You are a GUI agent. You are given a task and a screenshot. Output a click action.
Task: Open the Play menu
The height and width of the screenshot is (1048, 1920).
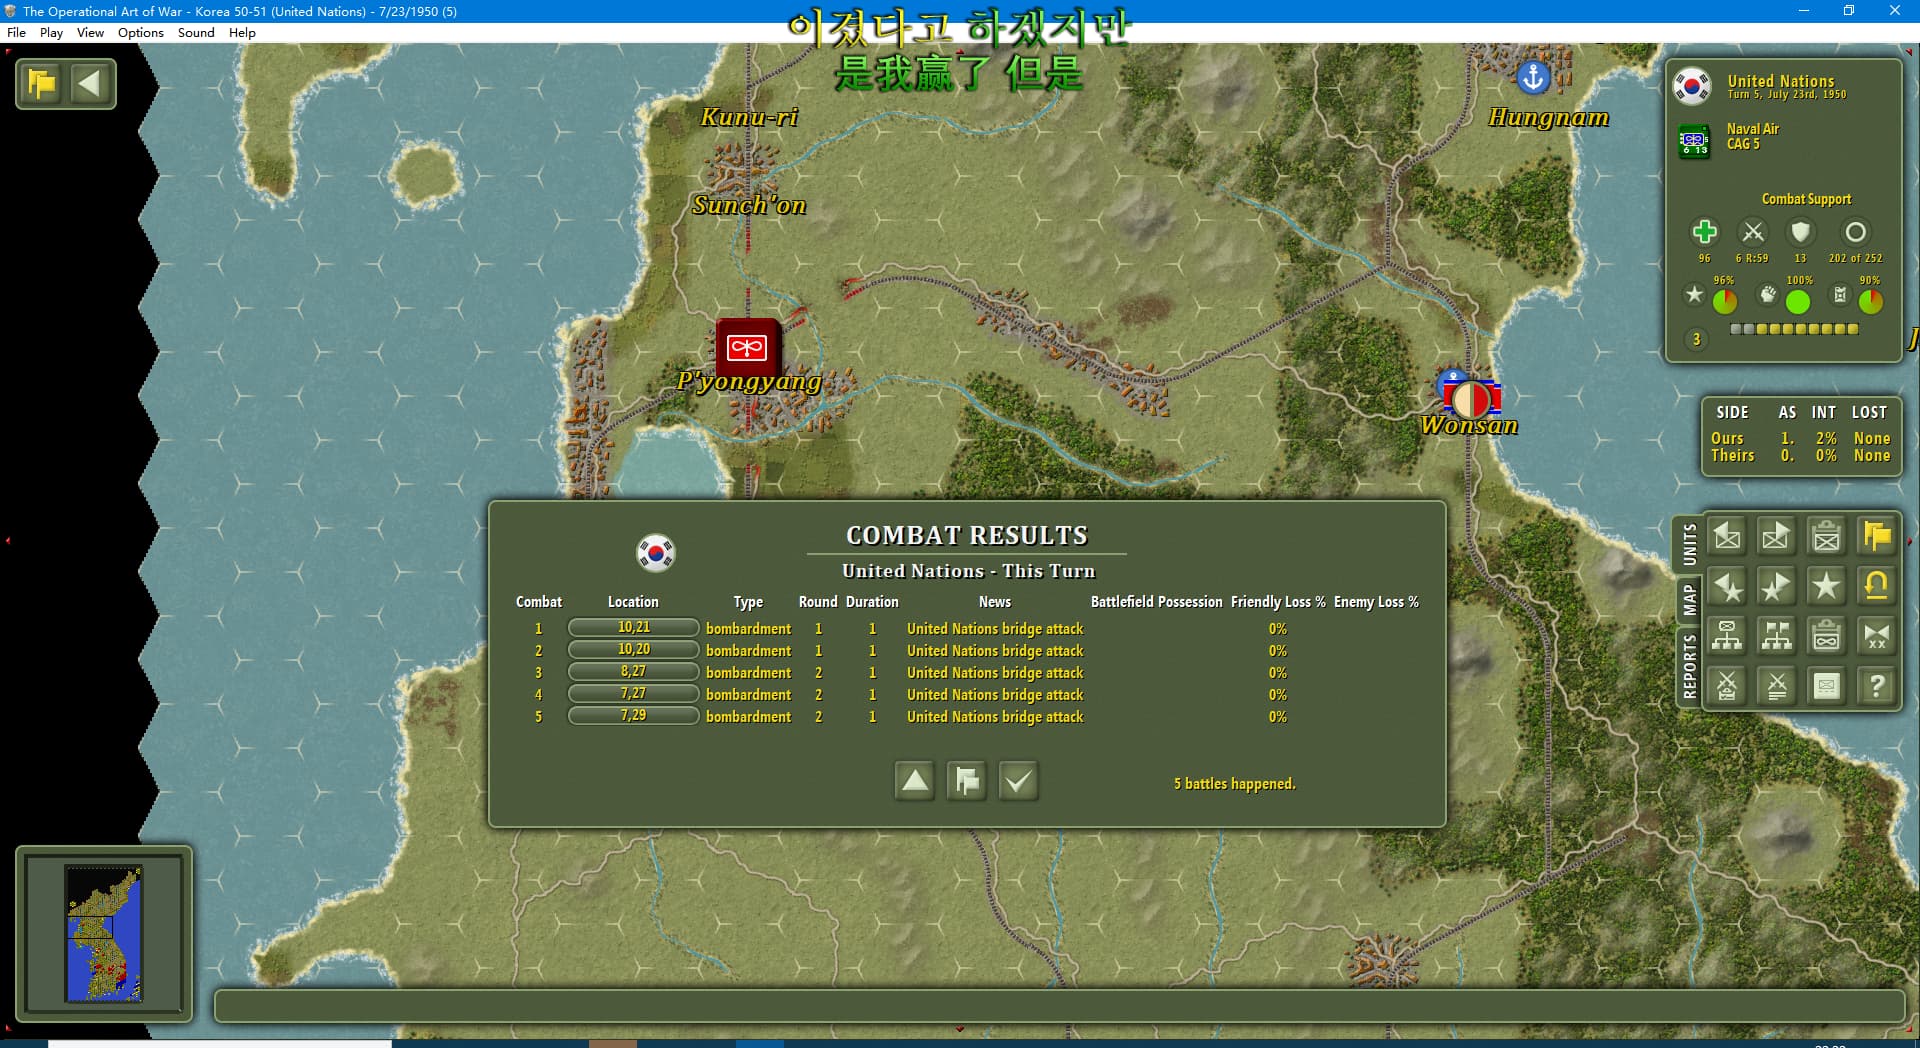pyautogui.click(x=51, y=32)
